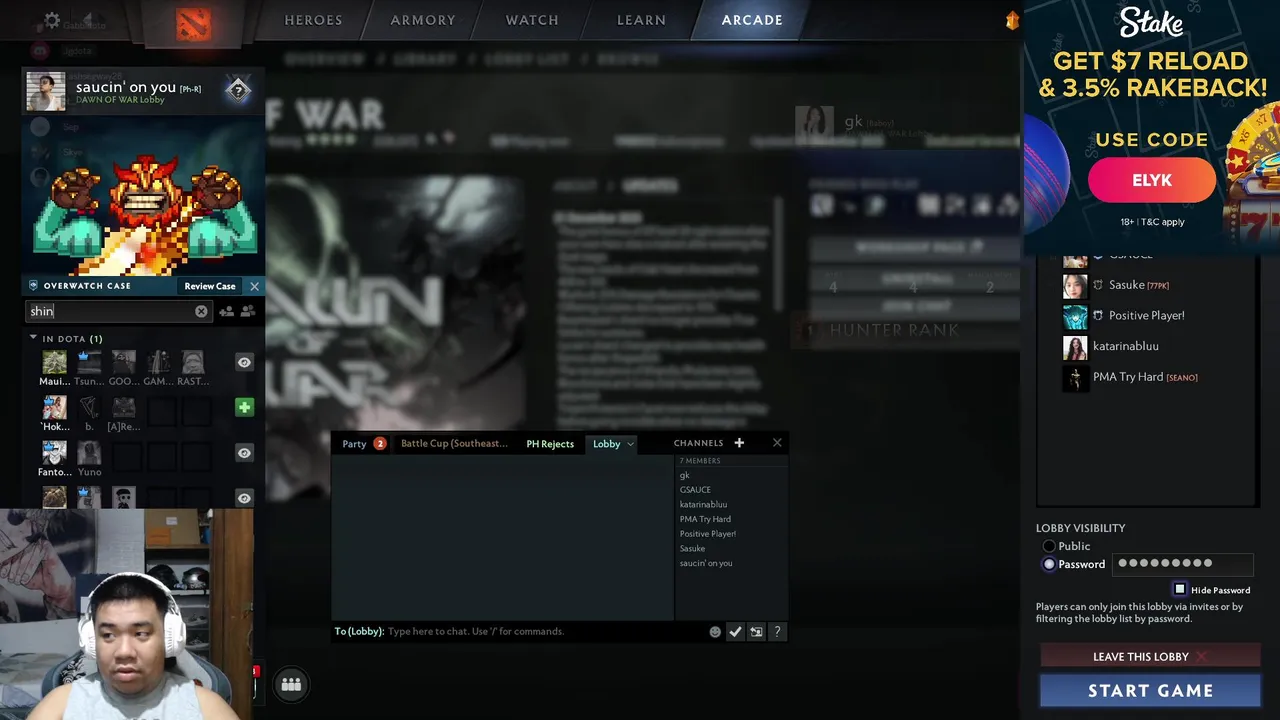
Task: Close the chat window
Action: [x=777, y=443]
